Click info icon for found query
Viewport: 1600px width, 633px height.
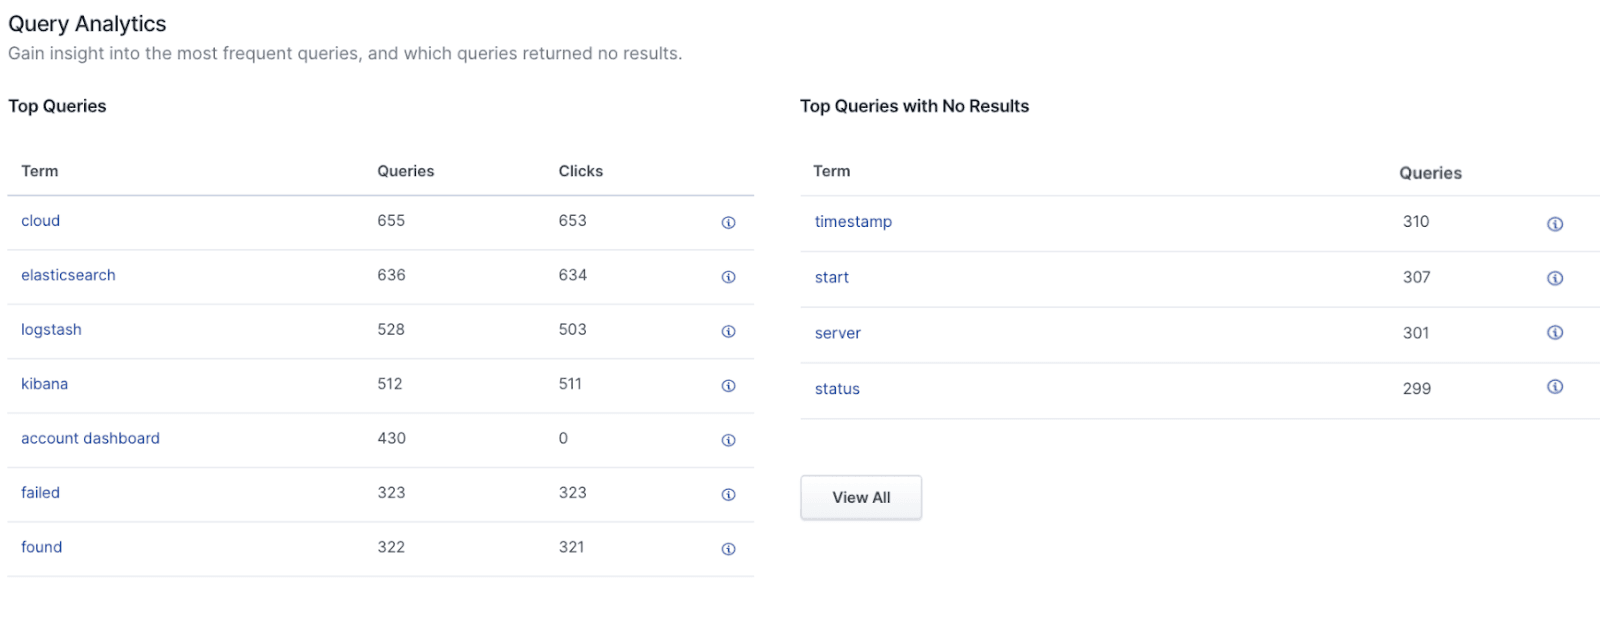728,549
